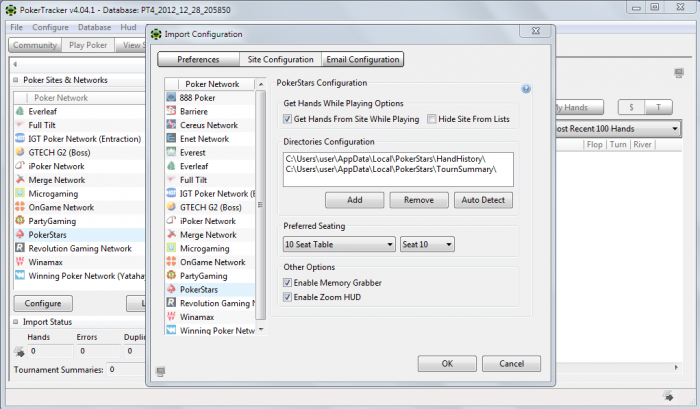The width and height of the screenshot is (700, 409).
Task: Check Hide Site From Lists
Action: 432,119
